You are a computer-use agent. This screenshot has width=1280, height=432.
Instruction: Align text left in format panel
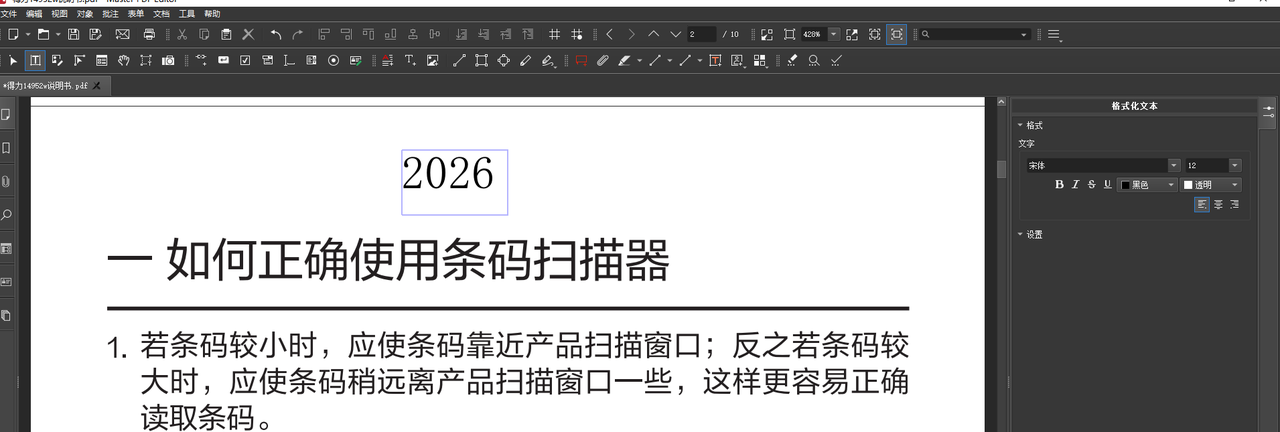pyautogui.click(x=1202, y=204)
